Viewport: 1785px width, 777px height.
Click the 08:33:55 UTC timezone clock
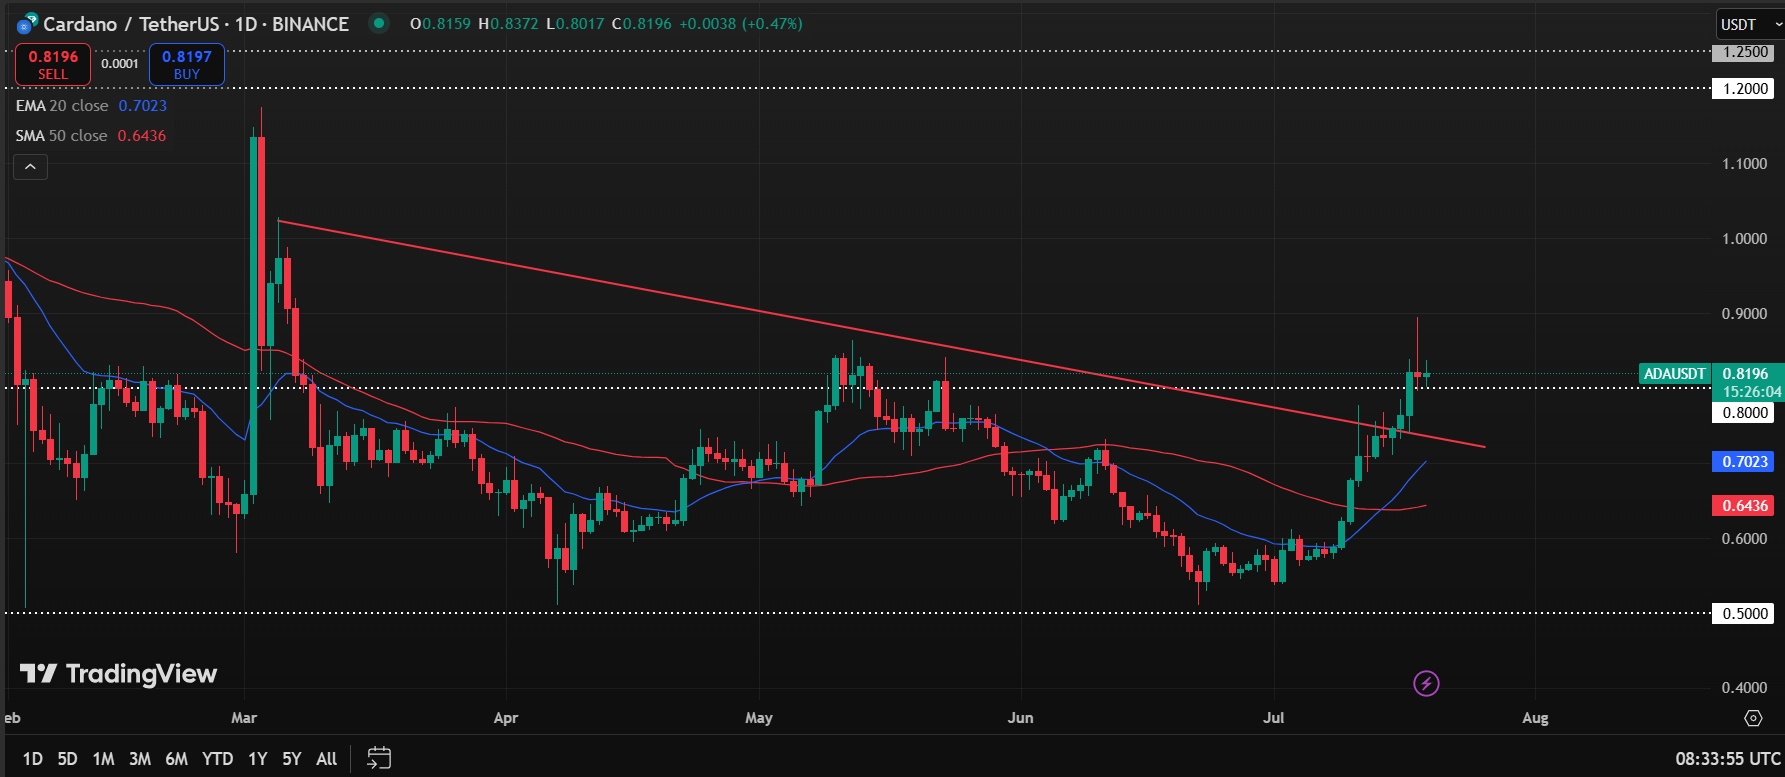click(1727, 759)
